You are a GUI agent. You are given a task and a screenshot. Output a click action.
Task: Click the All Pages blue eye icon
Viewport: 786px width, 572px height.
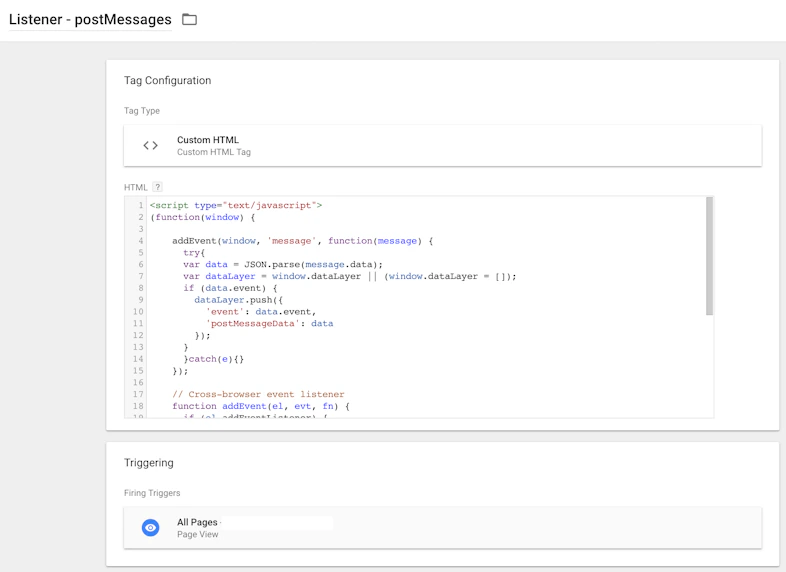[x=150, y=527]
